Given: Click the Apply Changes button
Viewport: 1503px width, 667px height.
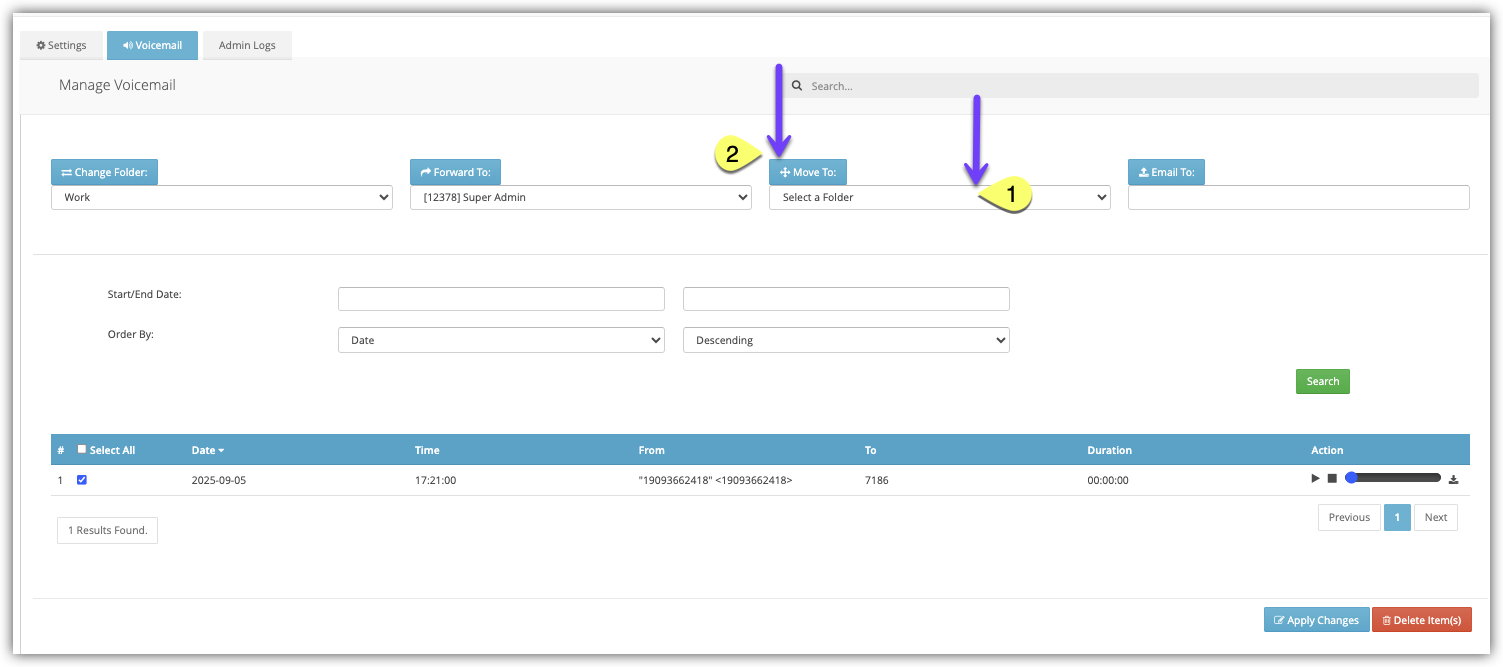Looking at the screenshot, I should tap(1314, 620).
